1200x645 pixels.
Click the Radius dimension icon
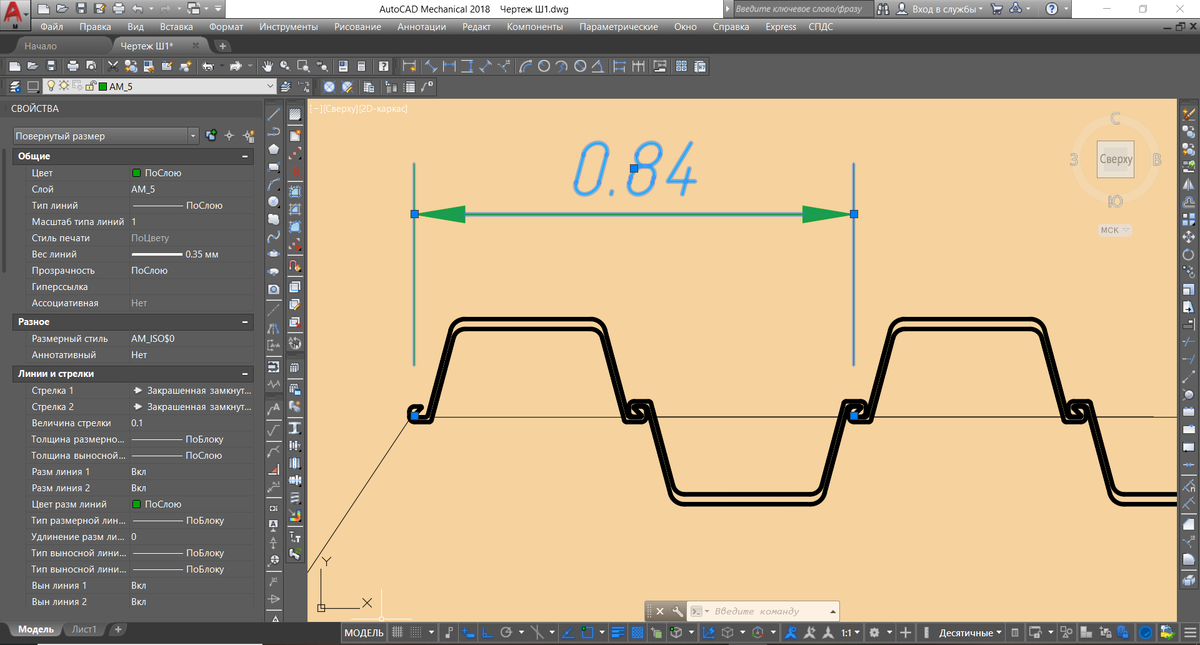point(544,66)
